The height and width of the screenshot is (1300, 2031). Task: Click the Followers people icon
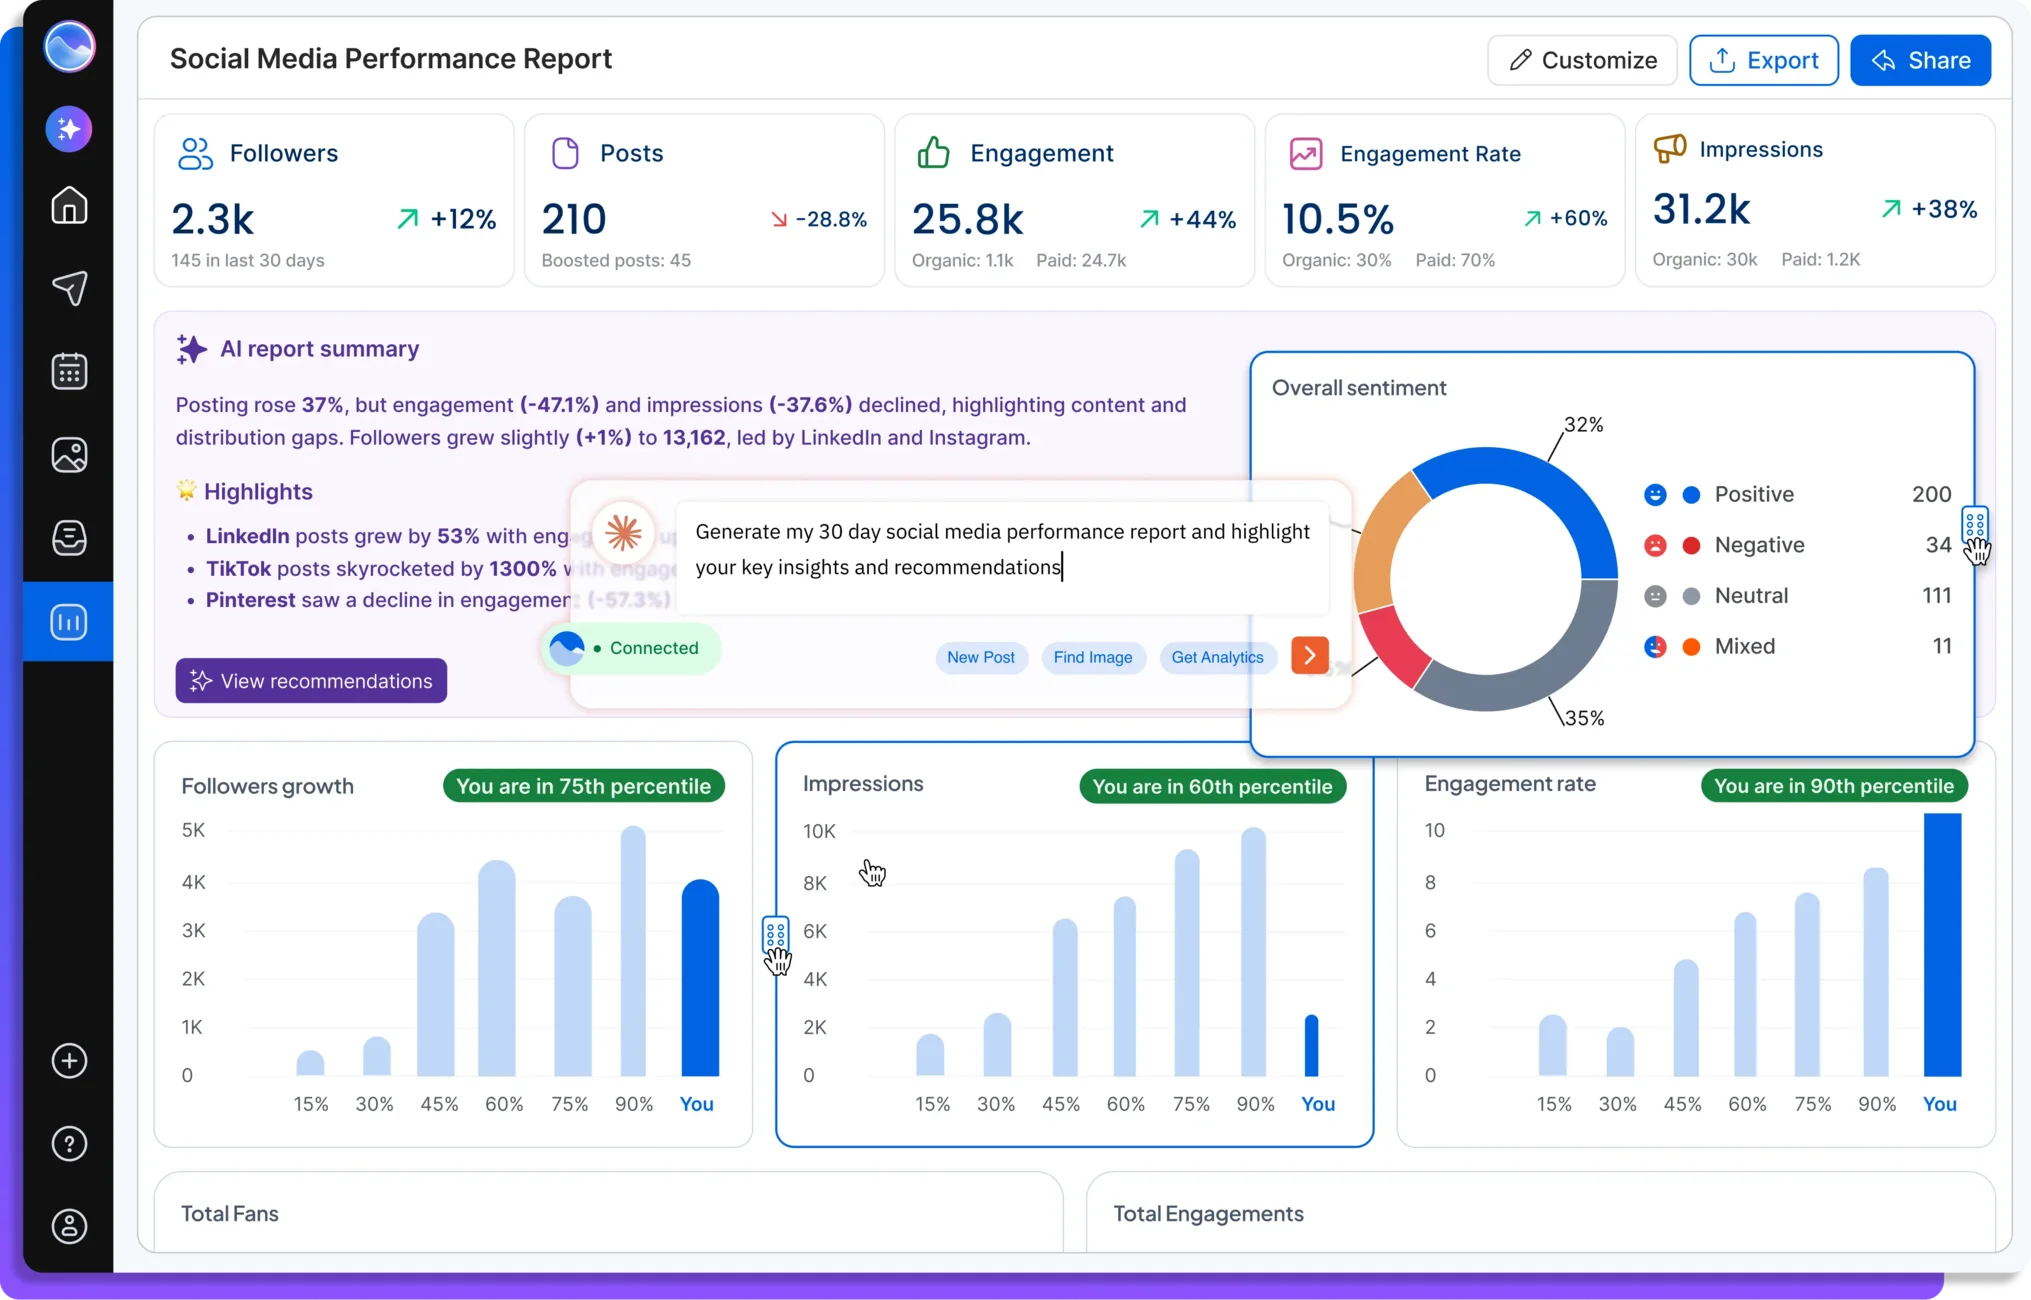click(195, 153)
